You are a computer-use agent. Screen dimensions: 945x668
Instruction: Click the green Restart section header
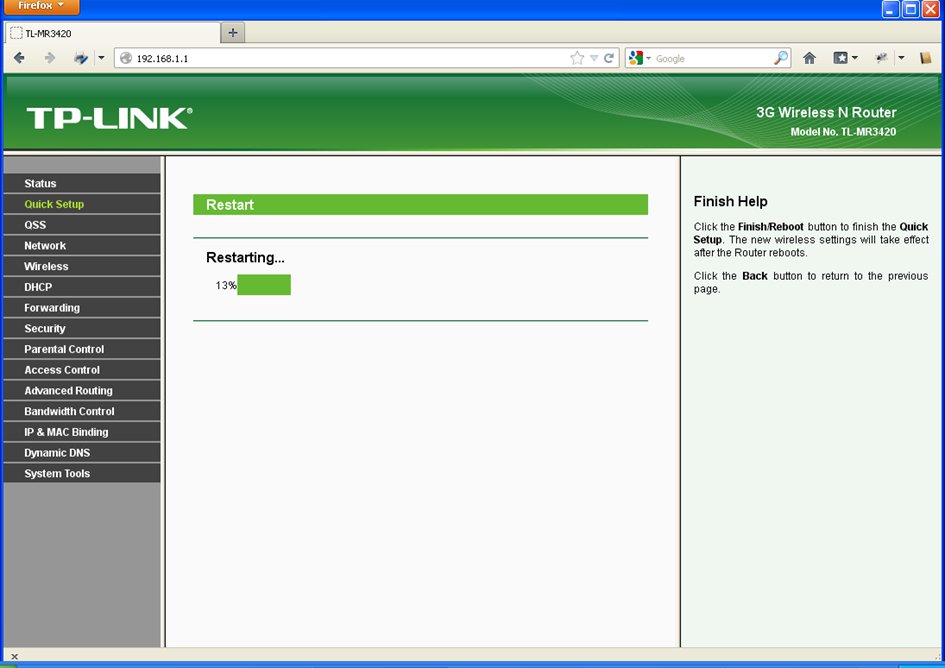tap(421, 204)
